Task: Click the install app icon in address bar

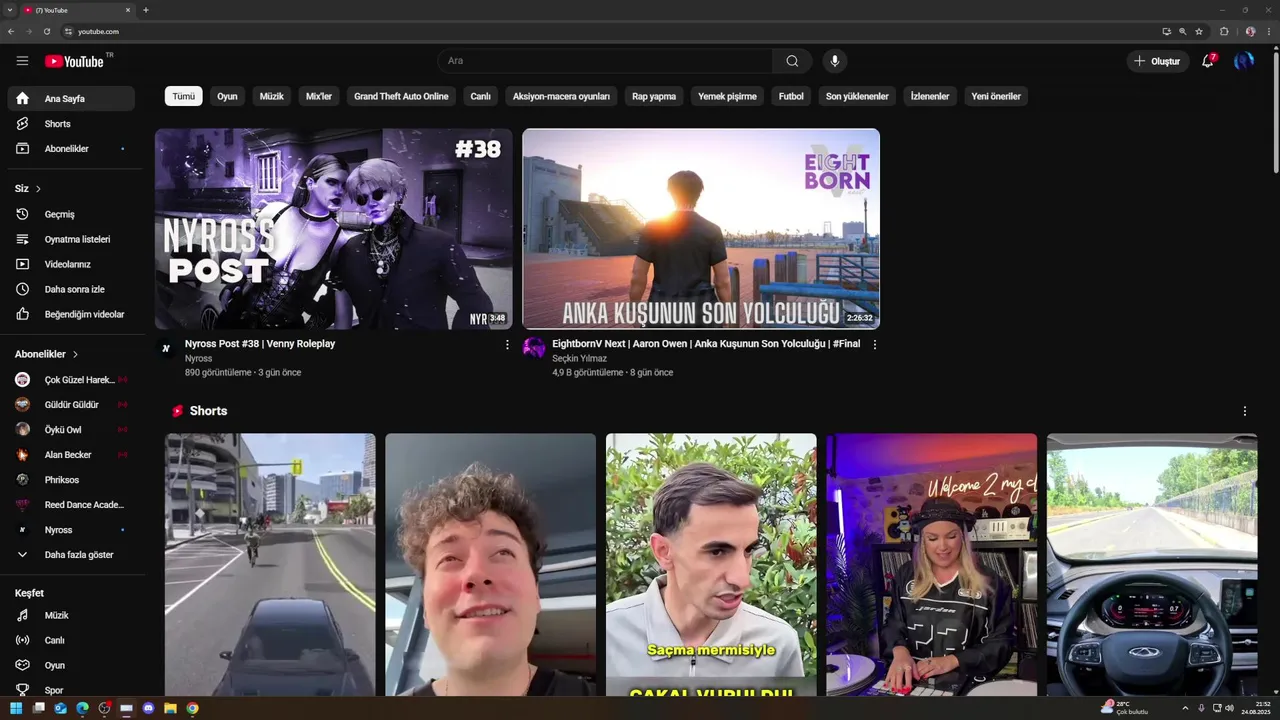Action: 1166,31
